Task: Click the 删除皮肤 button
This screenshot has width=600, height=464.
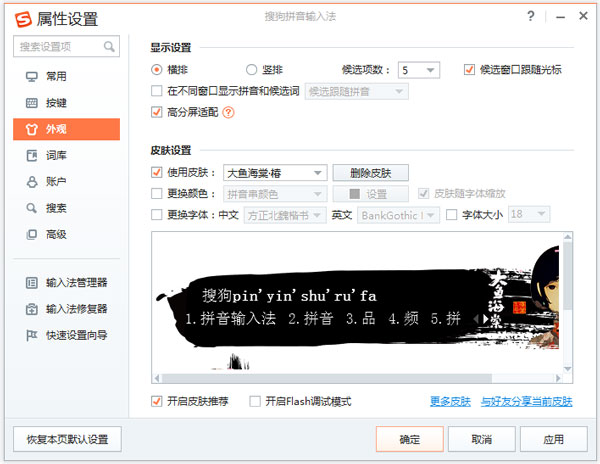Action: pyautogui.click(x=371, y=173)
